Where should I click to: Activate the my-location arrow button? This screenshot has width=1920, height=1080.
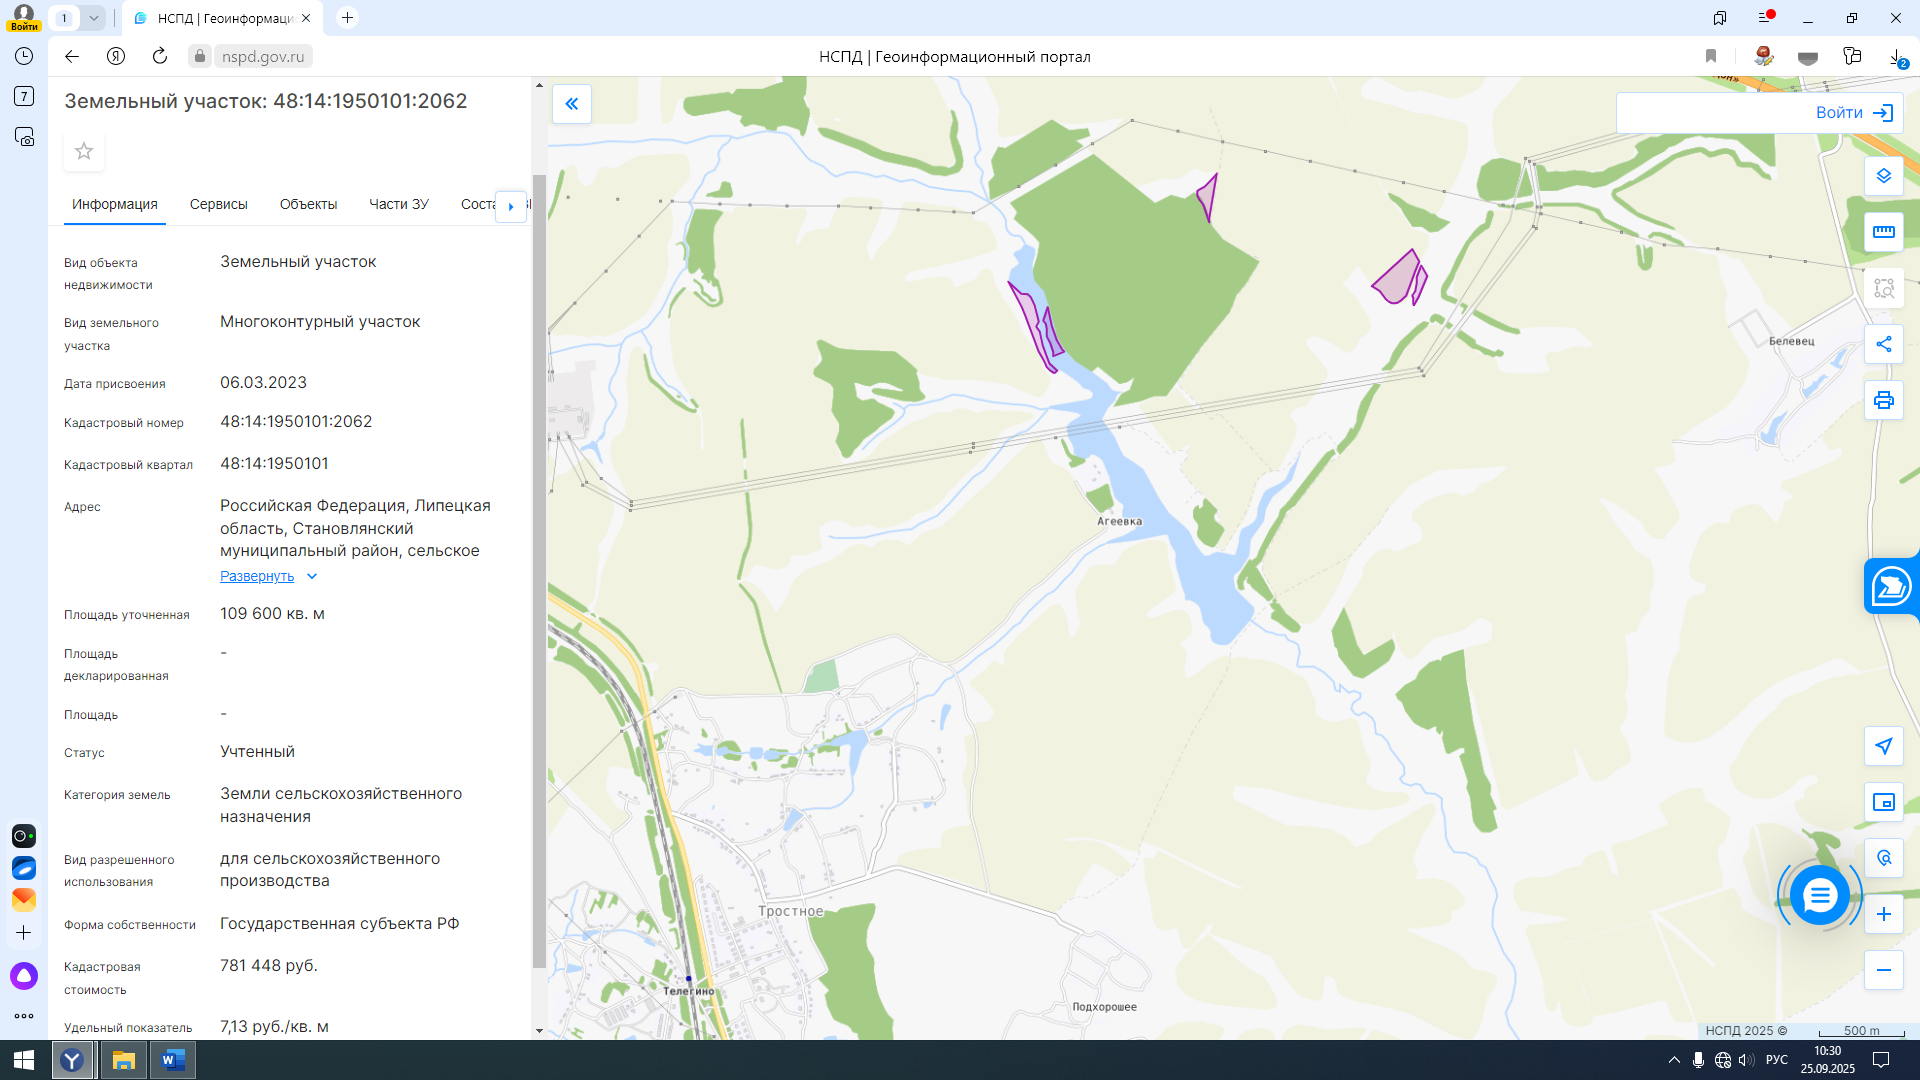[1883, 746]
